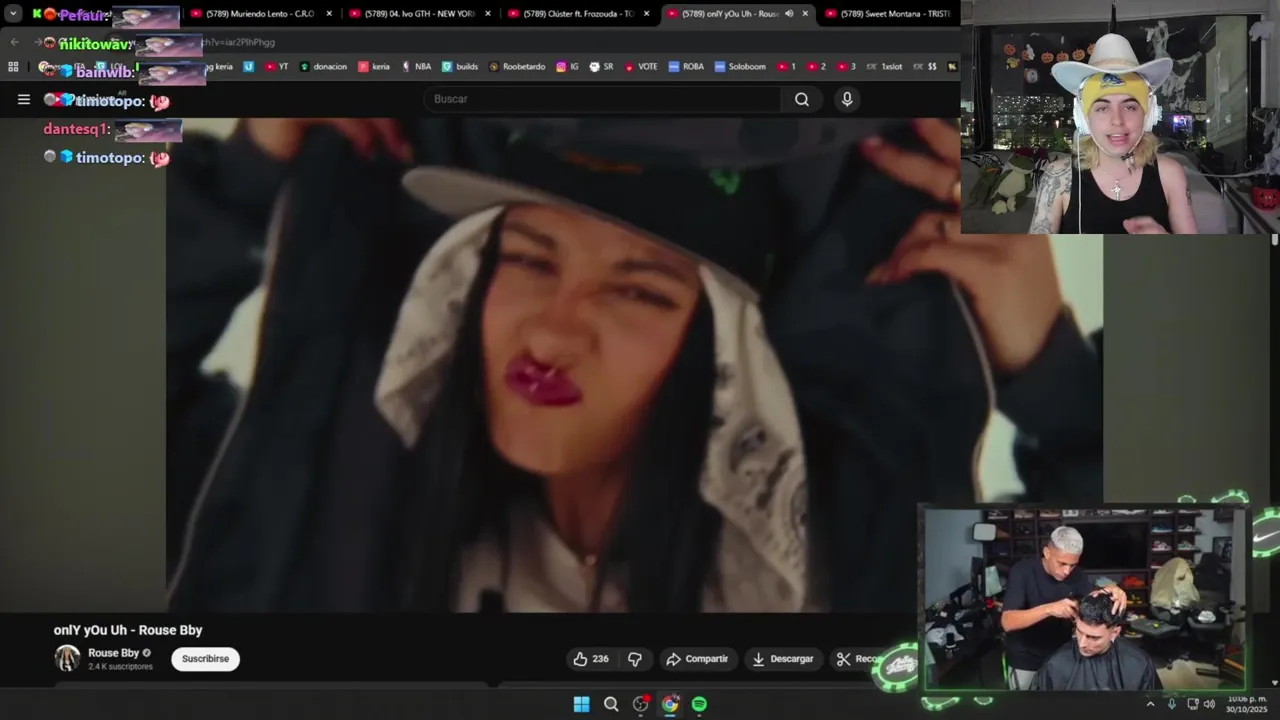
Task: Open the IG Instagram bookmark
Action: [567, 67]
